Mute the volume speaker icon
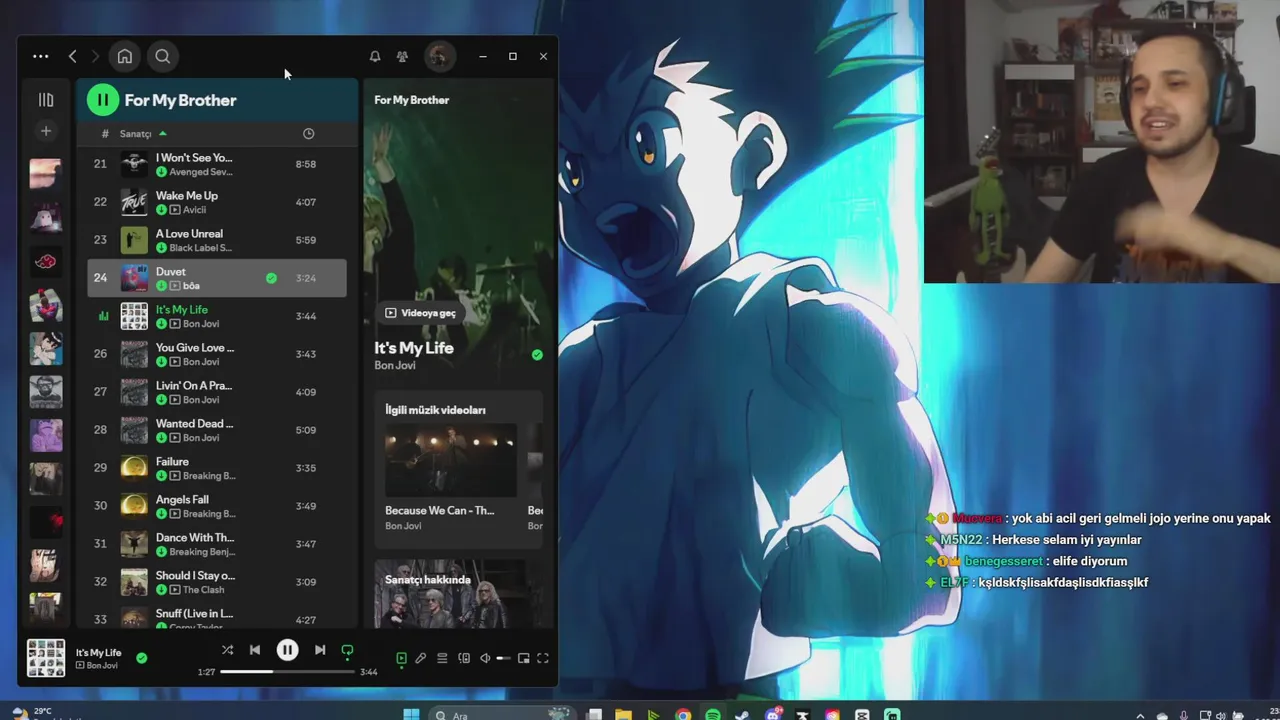The image size is (1280, 720). pos(485,658)
